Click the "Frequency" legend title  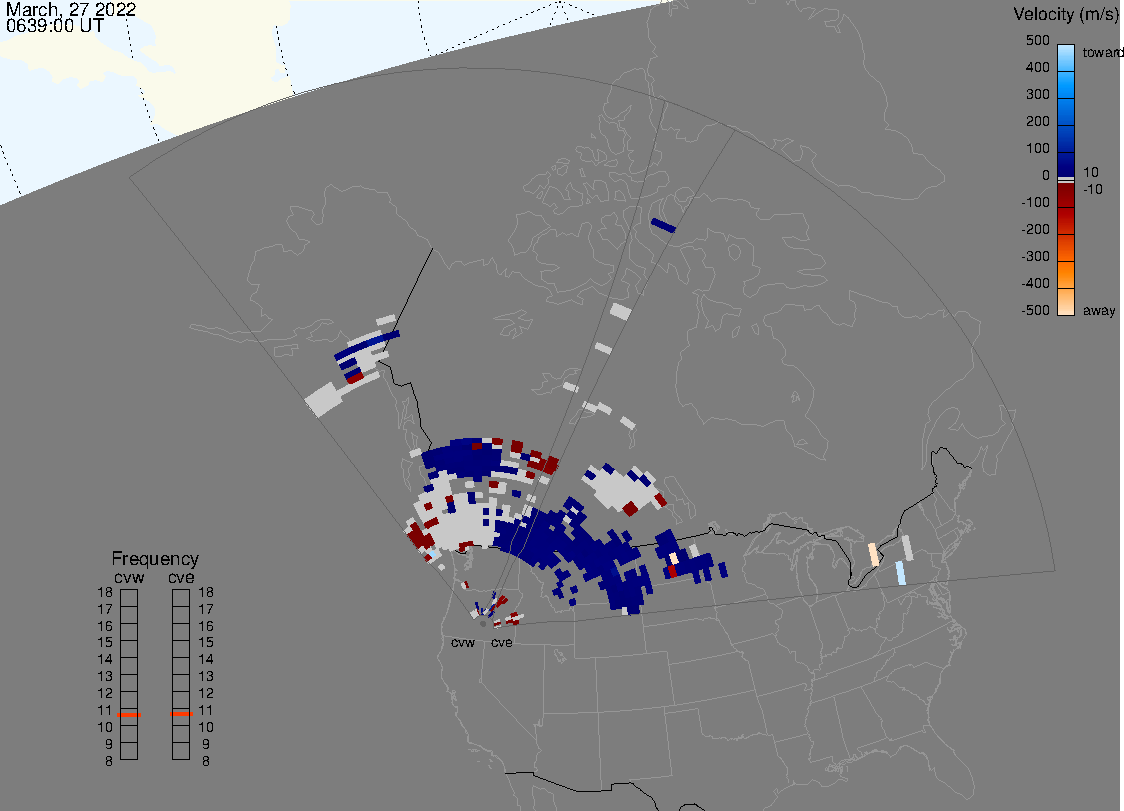(155, 559)
